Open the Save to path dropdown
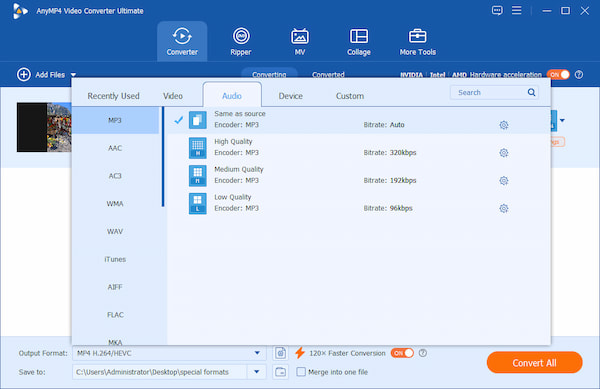600x389 pixels. click(x=257, y=372)
